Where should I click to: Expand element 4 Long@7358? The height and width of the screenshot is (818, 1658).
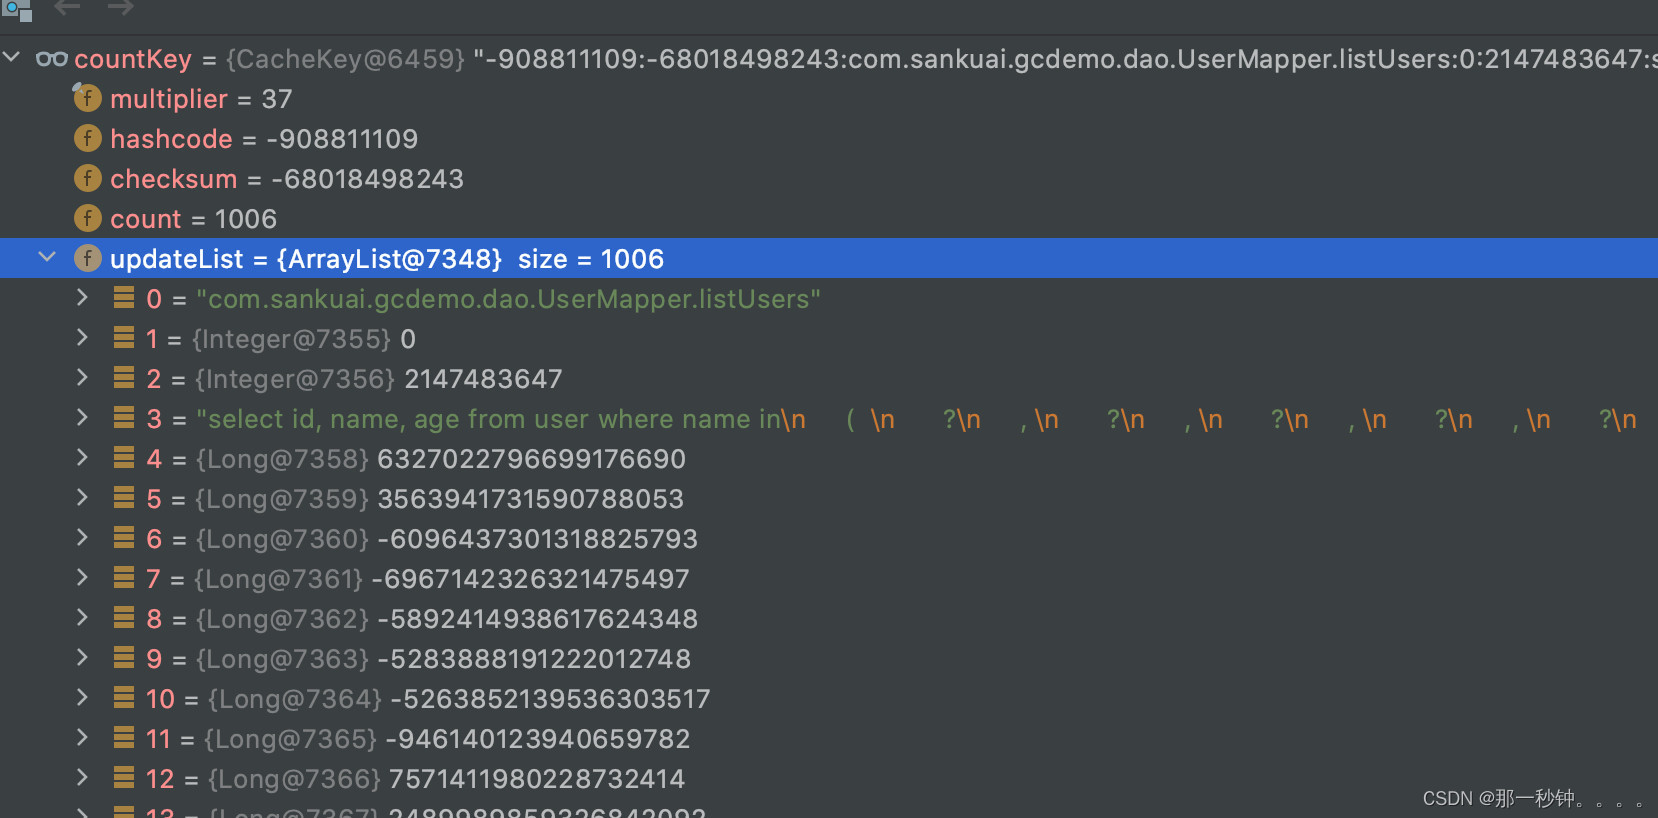tap(82, 458)
